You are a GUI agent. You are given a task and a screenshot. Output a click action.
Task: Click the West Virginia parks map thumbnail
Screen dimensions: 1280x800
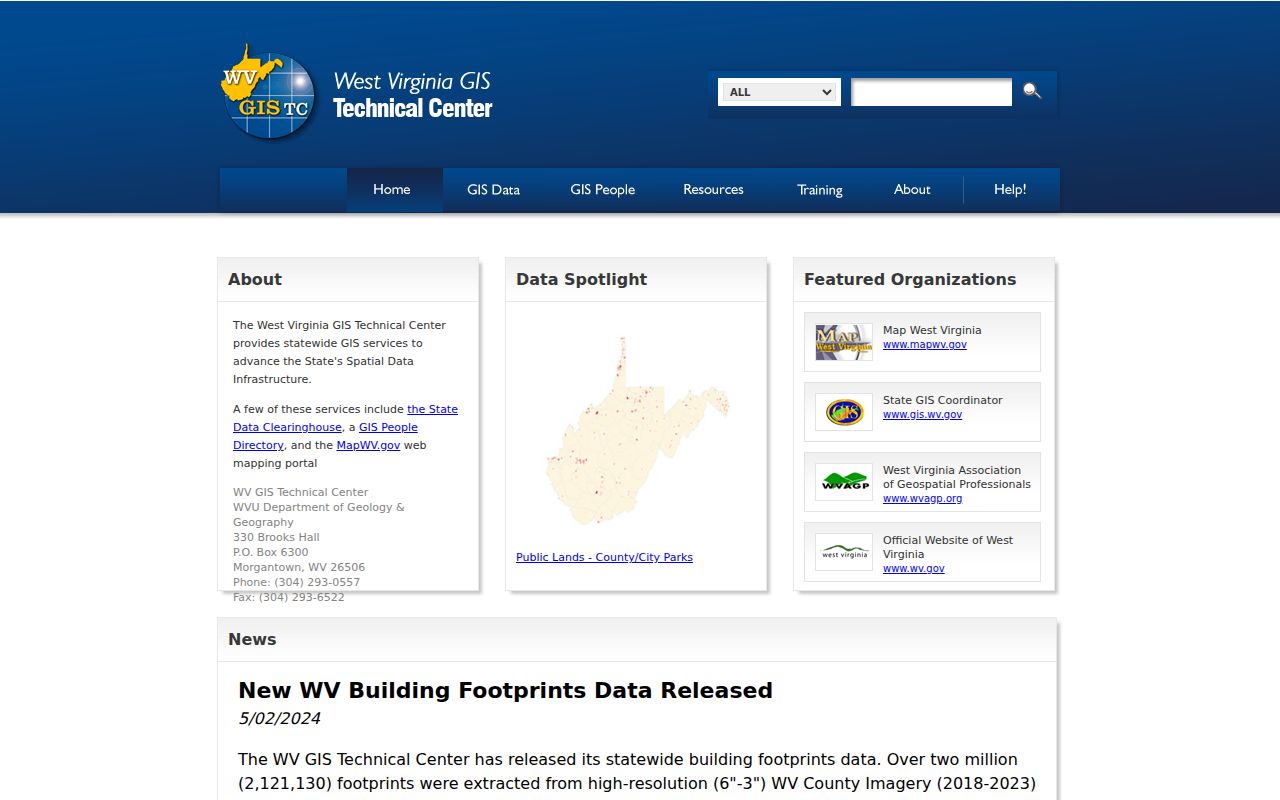coord(637,430)
